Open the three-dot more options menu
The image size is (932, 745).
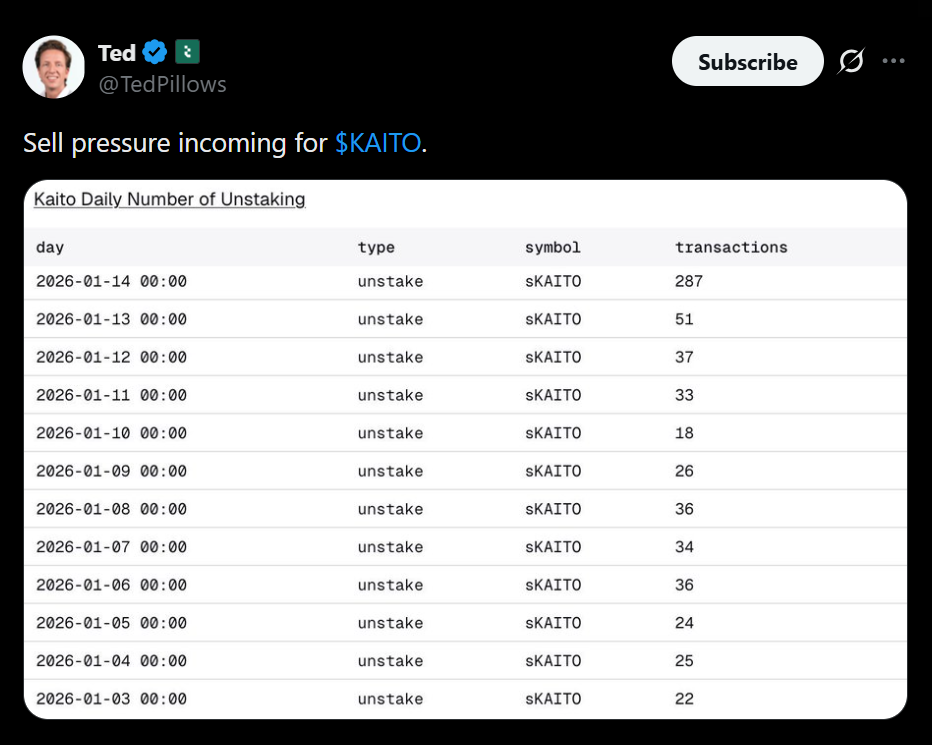point(893,62)
